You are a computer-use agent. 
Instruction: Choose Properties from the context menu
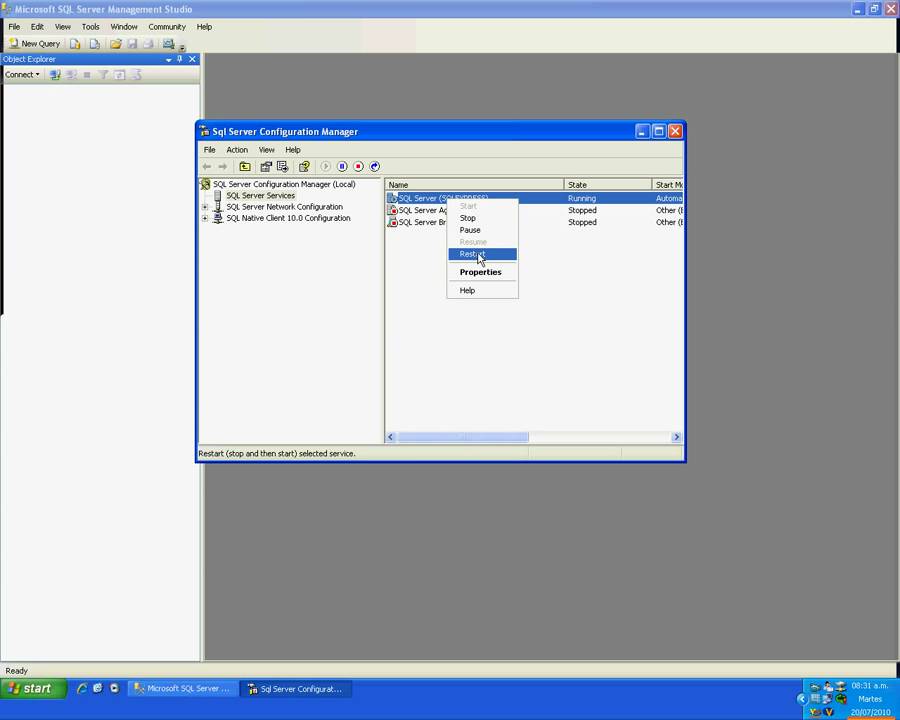pyautogui.click(x=482, y=272)
